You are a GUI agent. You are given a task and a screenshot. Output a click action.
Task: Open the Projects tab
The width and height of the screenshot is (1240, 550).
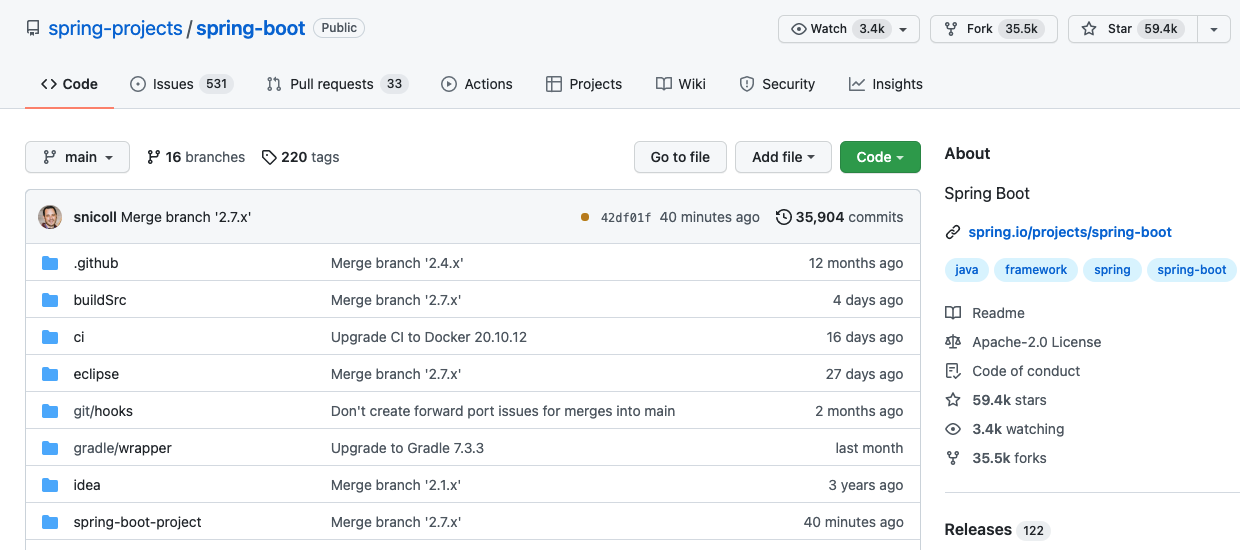point(584,84)
